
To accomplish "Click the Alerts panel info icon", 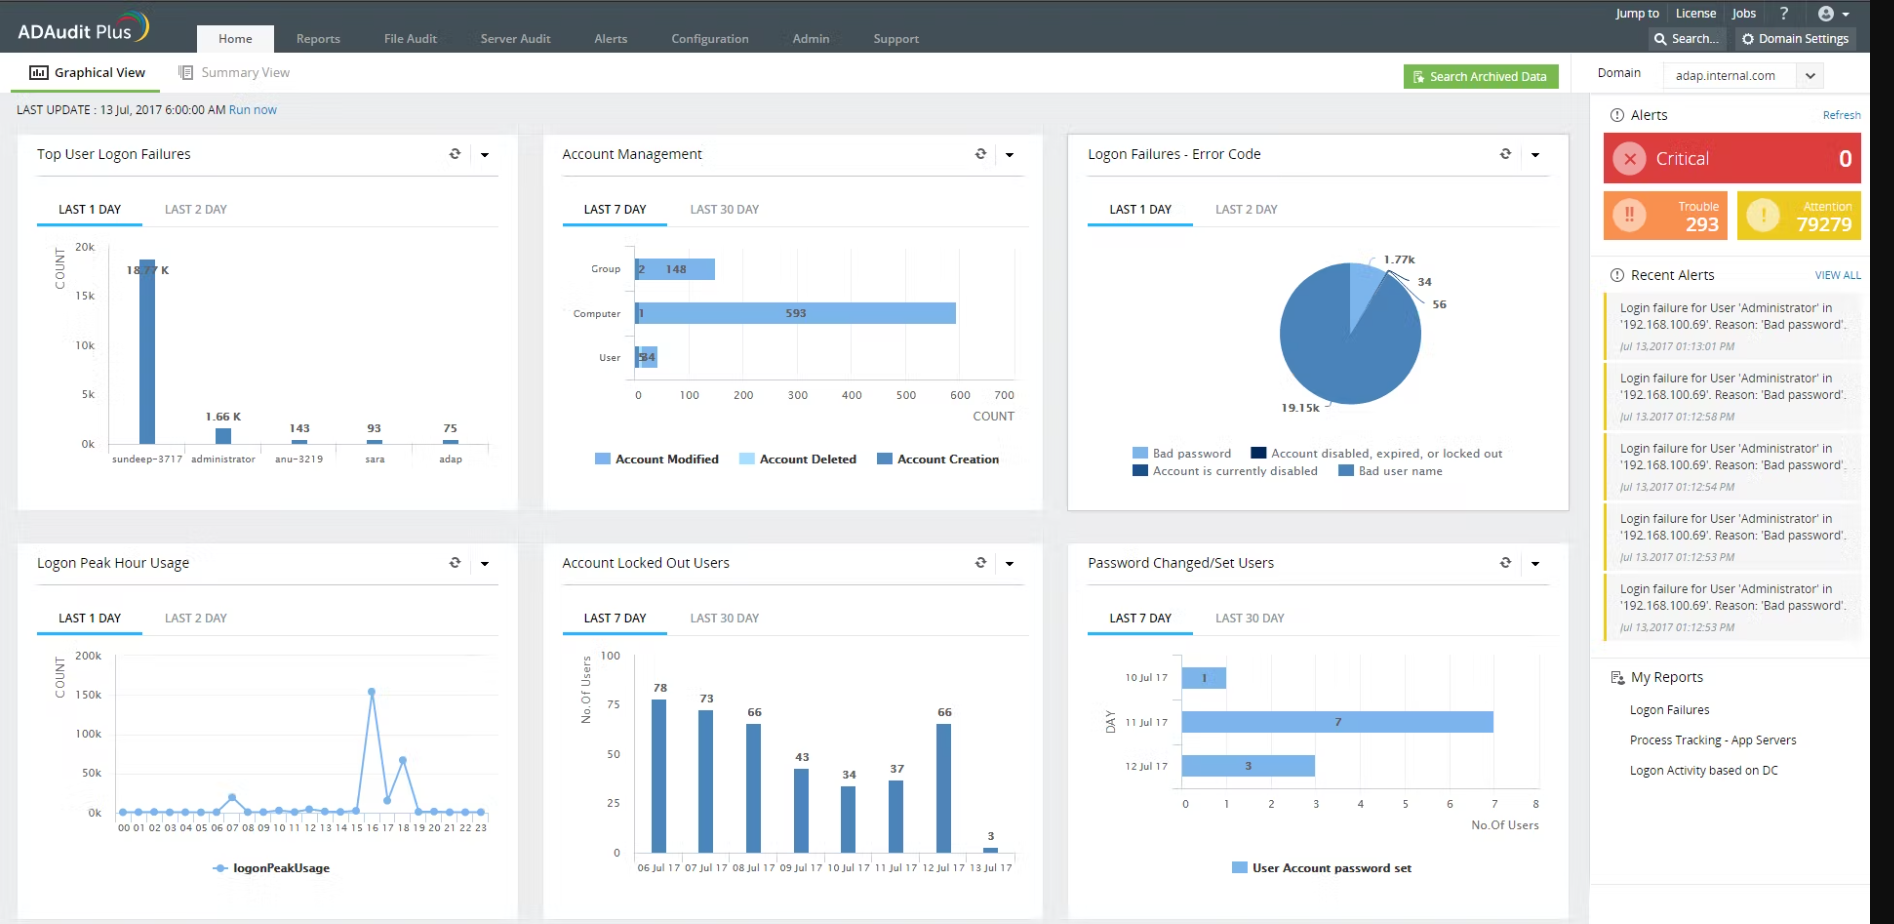I will click(1617, 115).
